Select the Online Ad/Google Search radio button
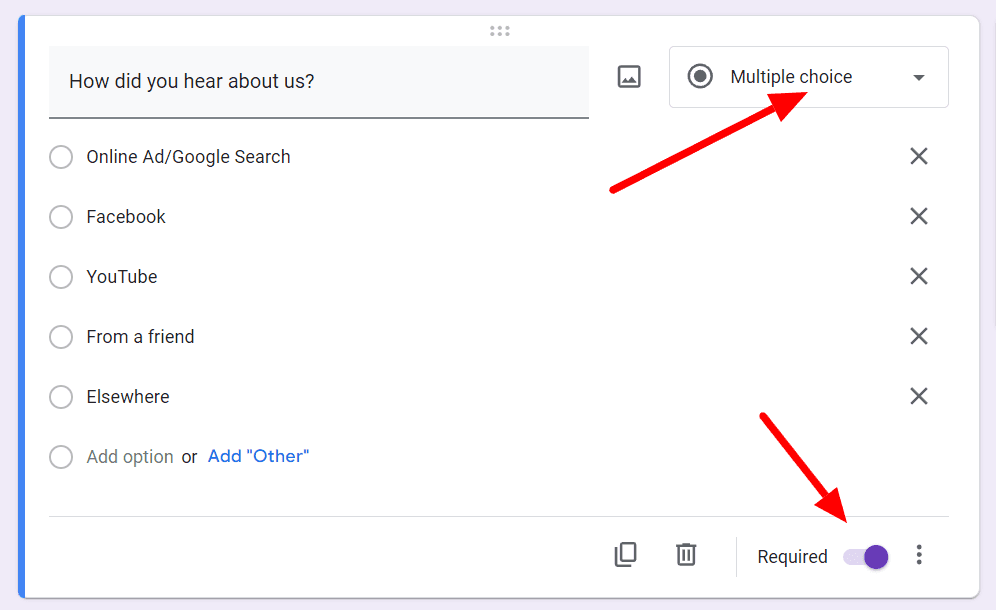Image resolution: width=996 pixels, height=610 pixels. coord(61,157)
